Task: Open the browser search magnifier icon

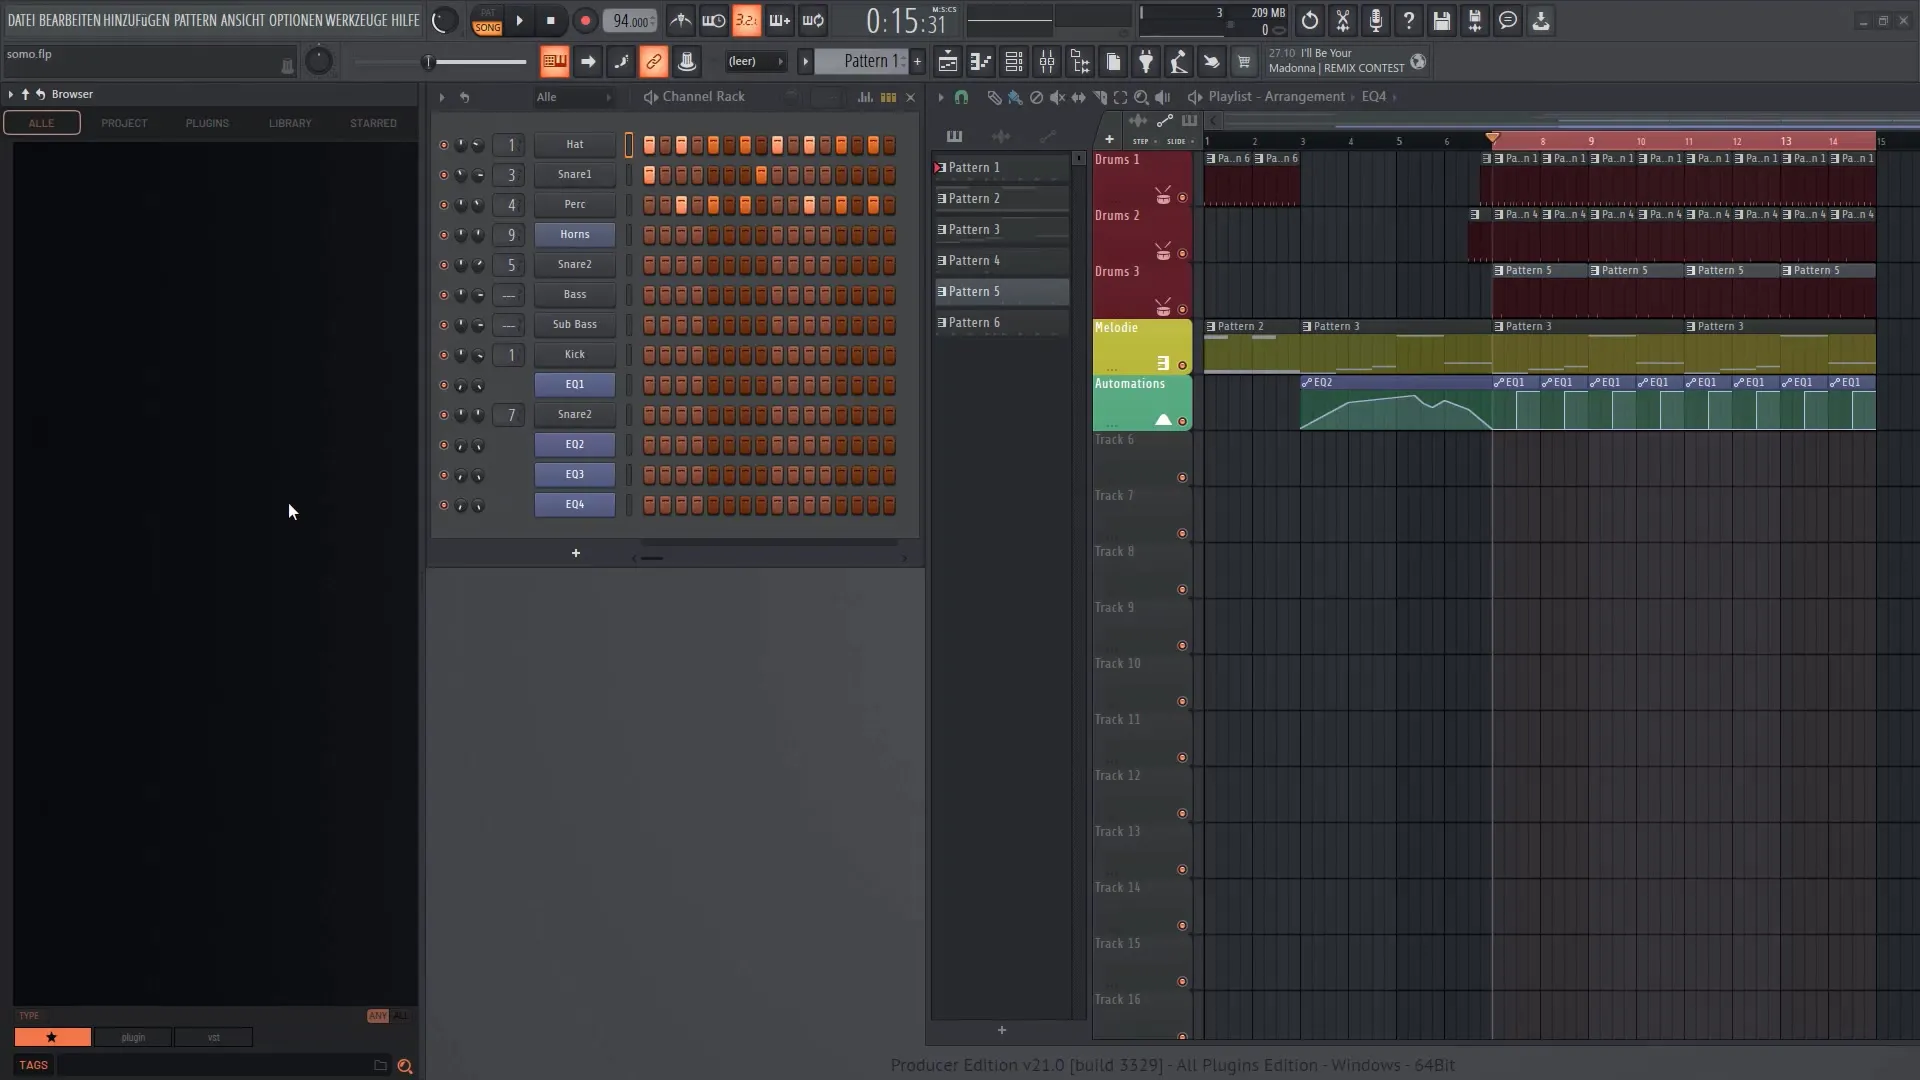Action: click(404, 1066)
